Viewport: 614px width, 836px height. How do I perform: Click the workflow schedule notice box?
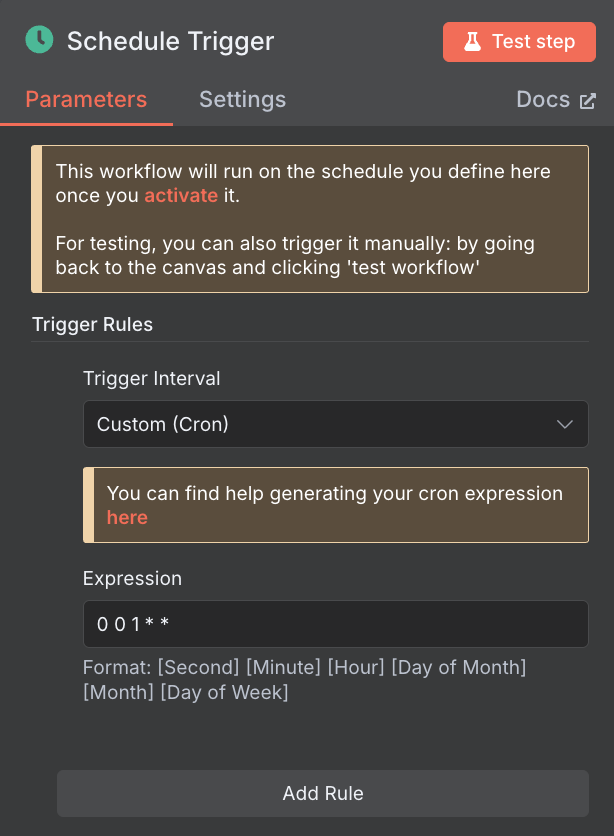310,219
